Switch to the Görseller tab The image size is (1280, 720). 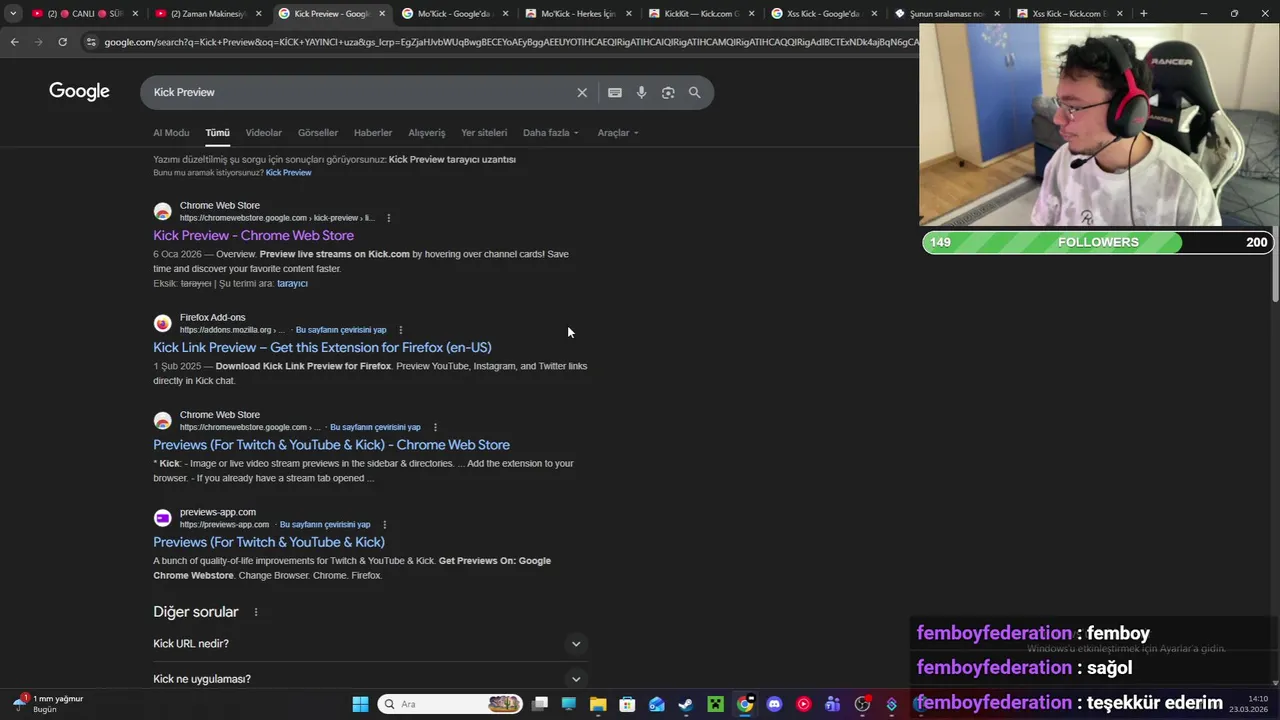click(318, 133)
